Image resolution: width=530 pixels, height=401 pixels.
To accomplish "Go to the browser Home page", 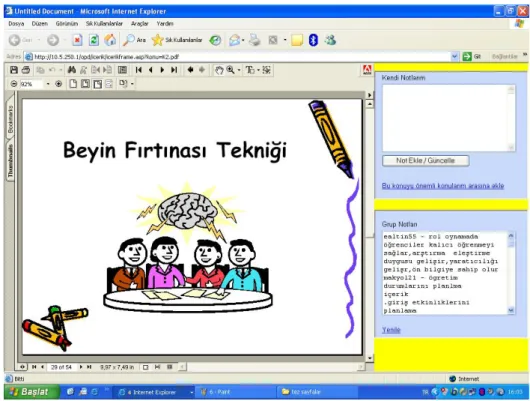I will [x=110, y=40].
